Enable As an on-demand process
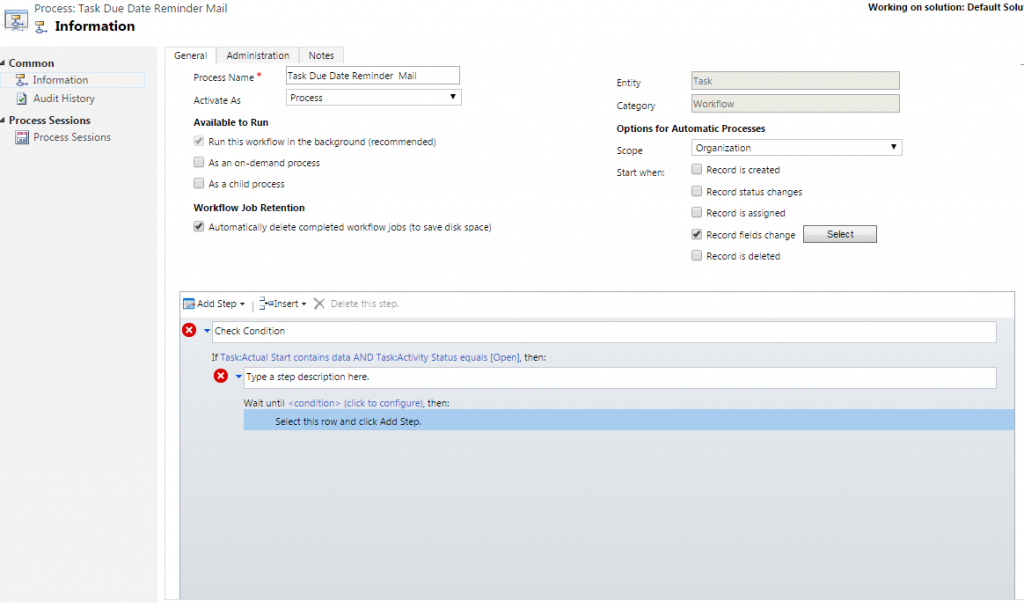 (199, 162)
